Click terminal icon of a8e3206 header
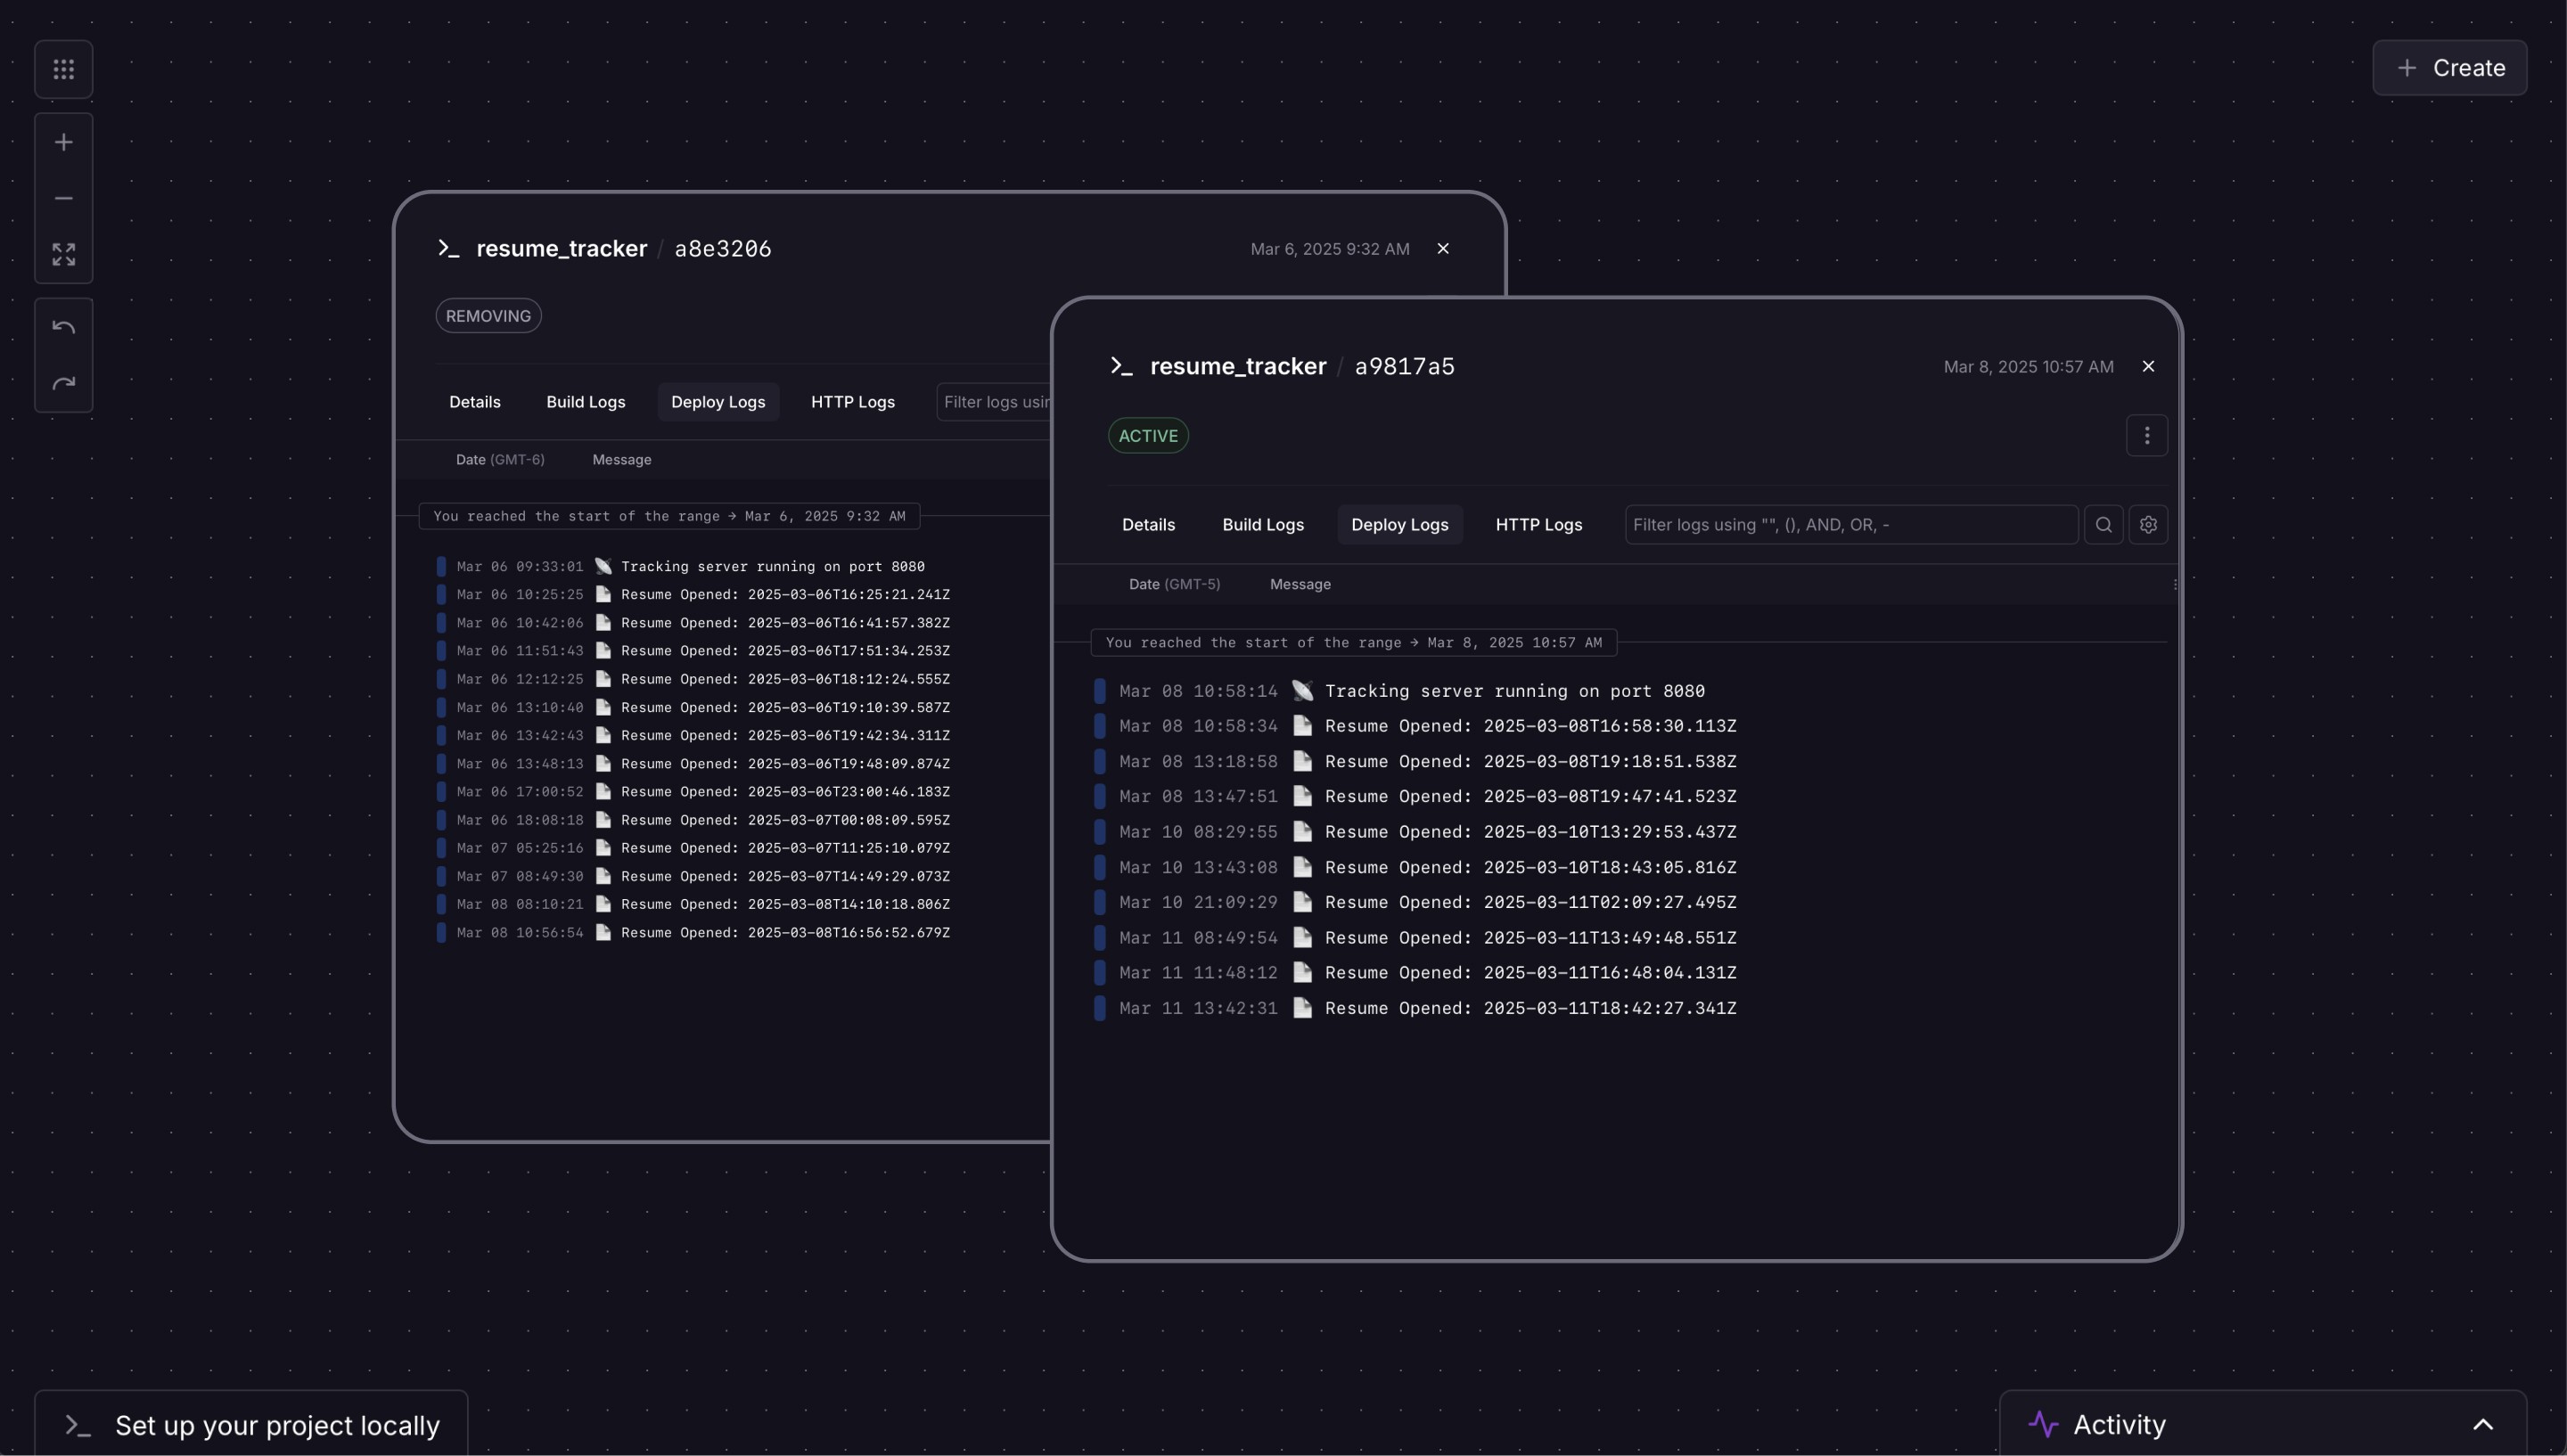 click(448, 248)
